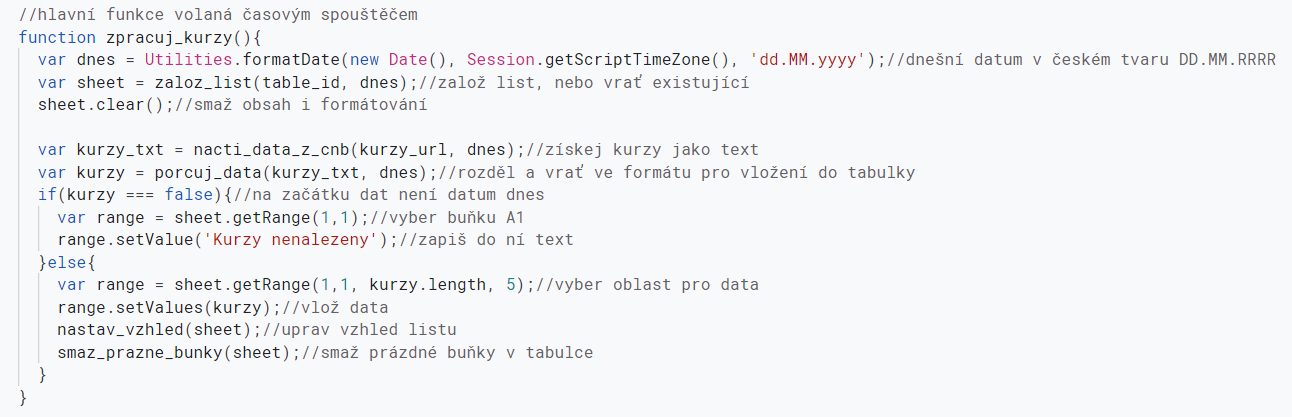The height and width of the screenshot is (417, 1292).
Task: Click on range.setValues(kurzy) statement
Action: point(163,307)
